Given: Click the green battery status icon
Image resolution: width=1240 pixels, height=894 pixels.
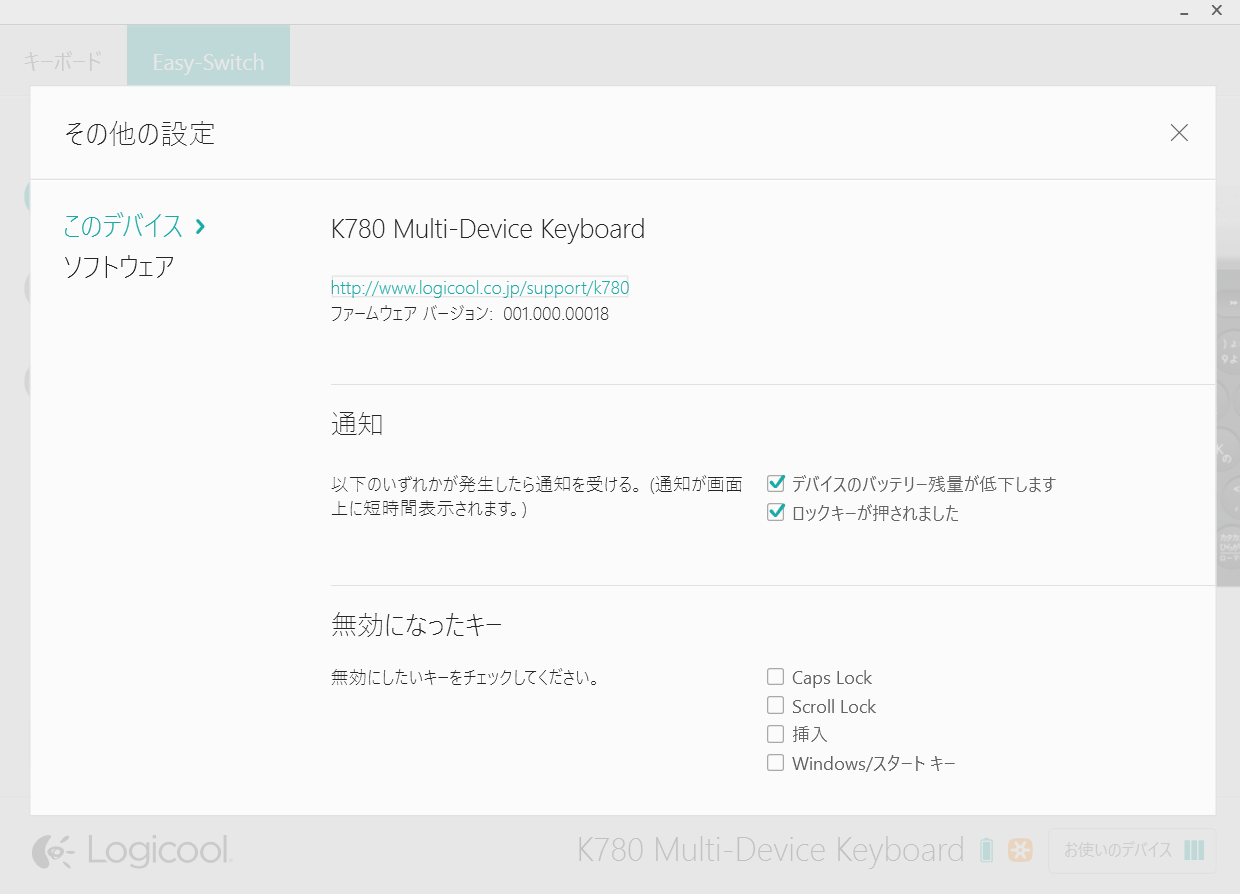Looking at the screenshot, I should (x=987, y=850).
